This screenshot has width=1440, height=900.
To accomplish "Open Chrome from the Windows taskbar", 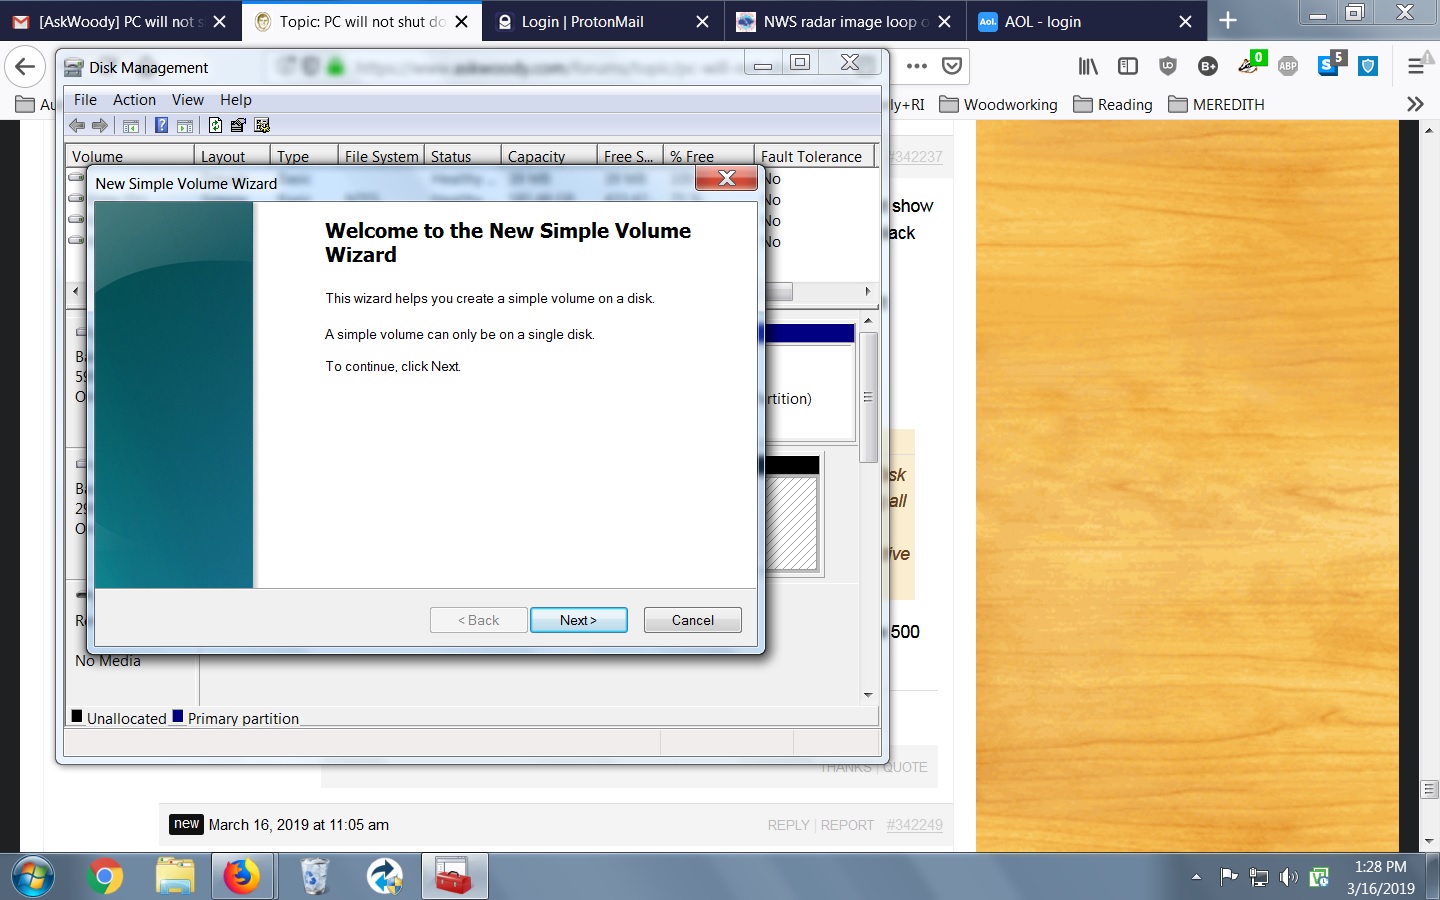I will pos(104,877).
